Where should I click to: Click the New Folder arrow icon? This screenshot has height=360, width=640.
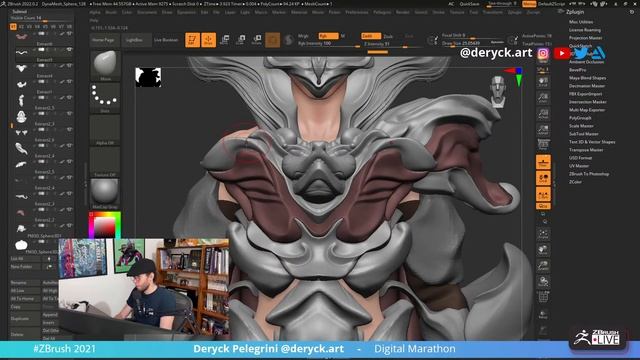[49, 267]
